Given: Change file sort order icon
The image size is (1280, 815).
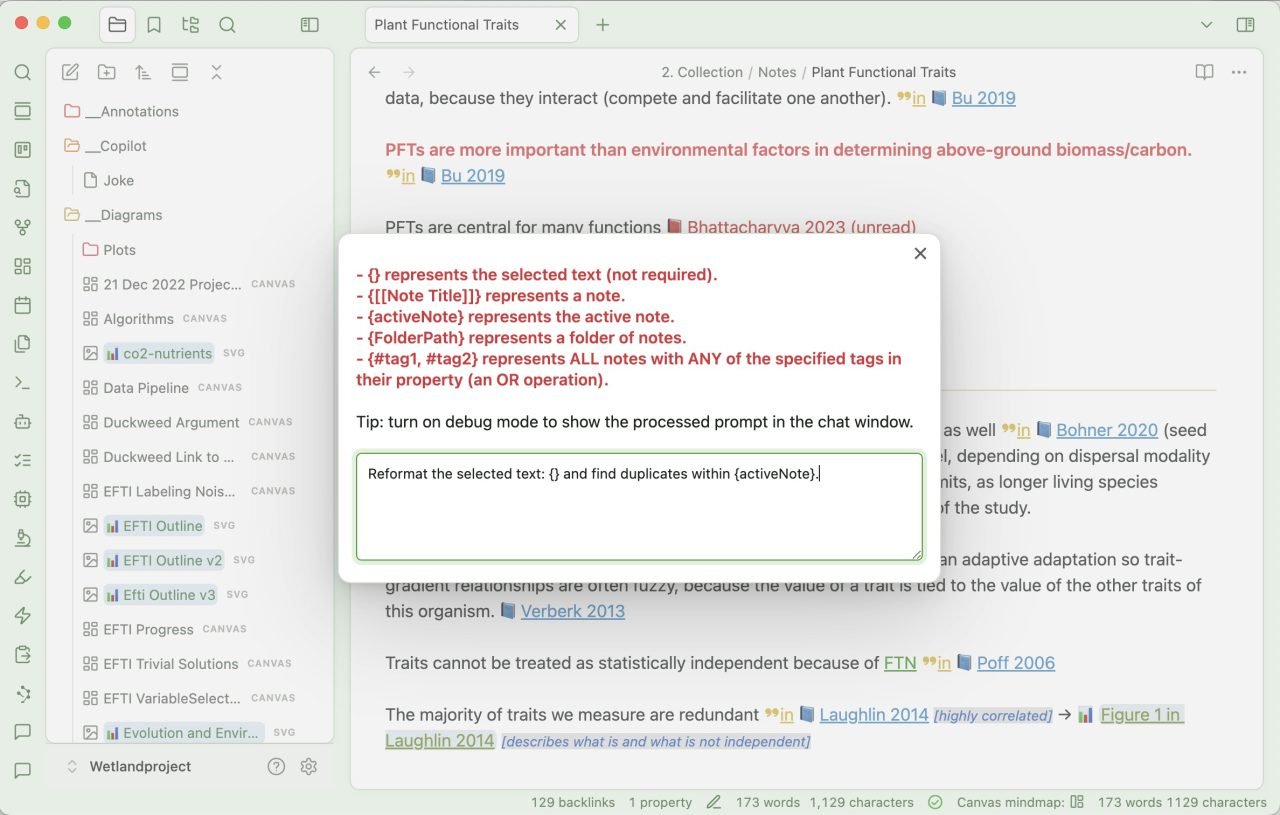Looking at the screenshot, I should pyautogui.click(x=143, y=72).
